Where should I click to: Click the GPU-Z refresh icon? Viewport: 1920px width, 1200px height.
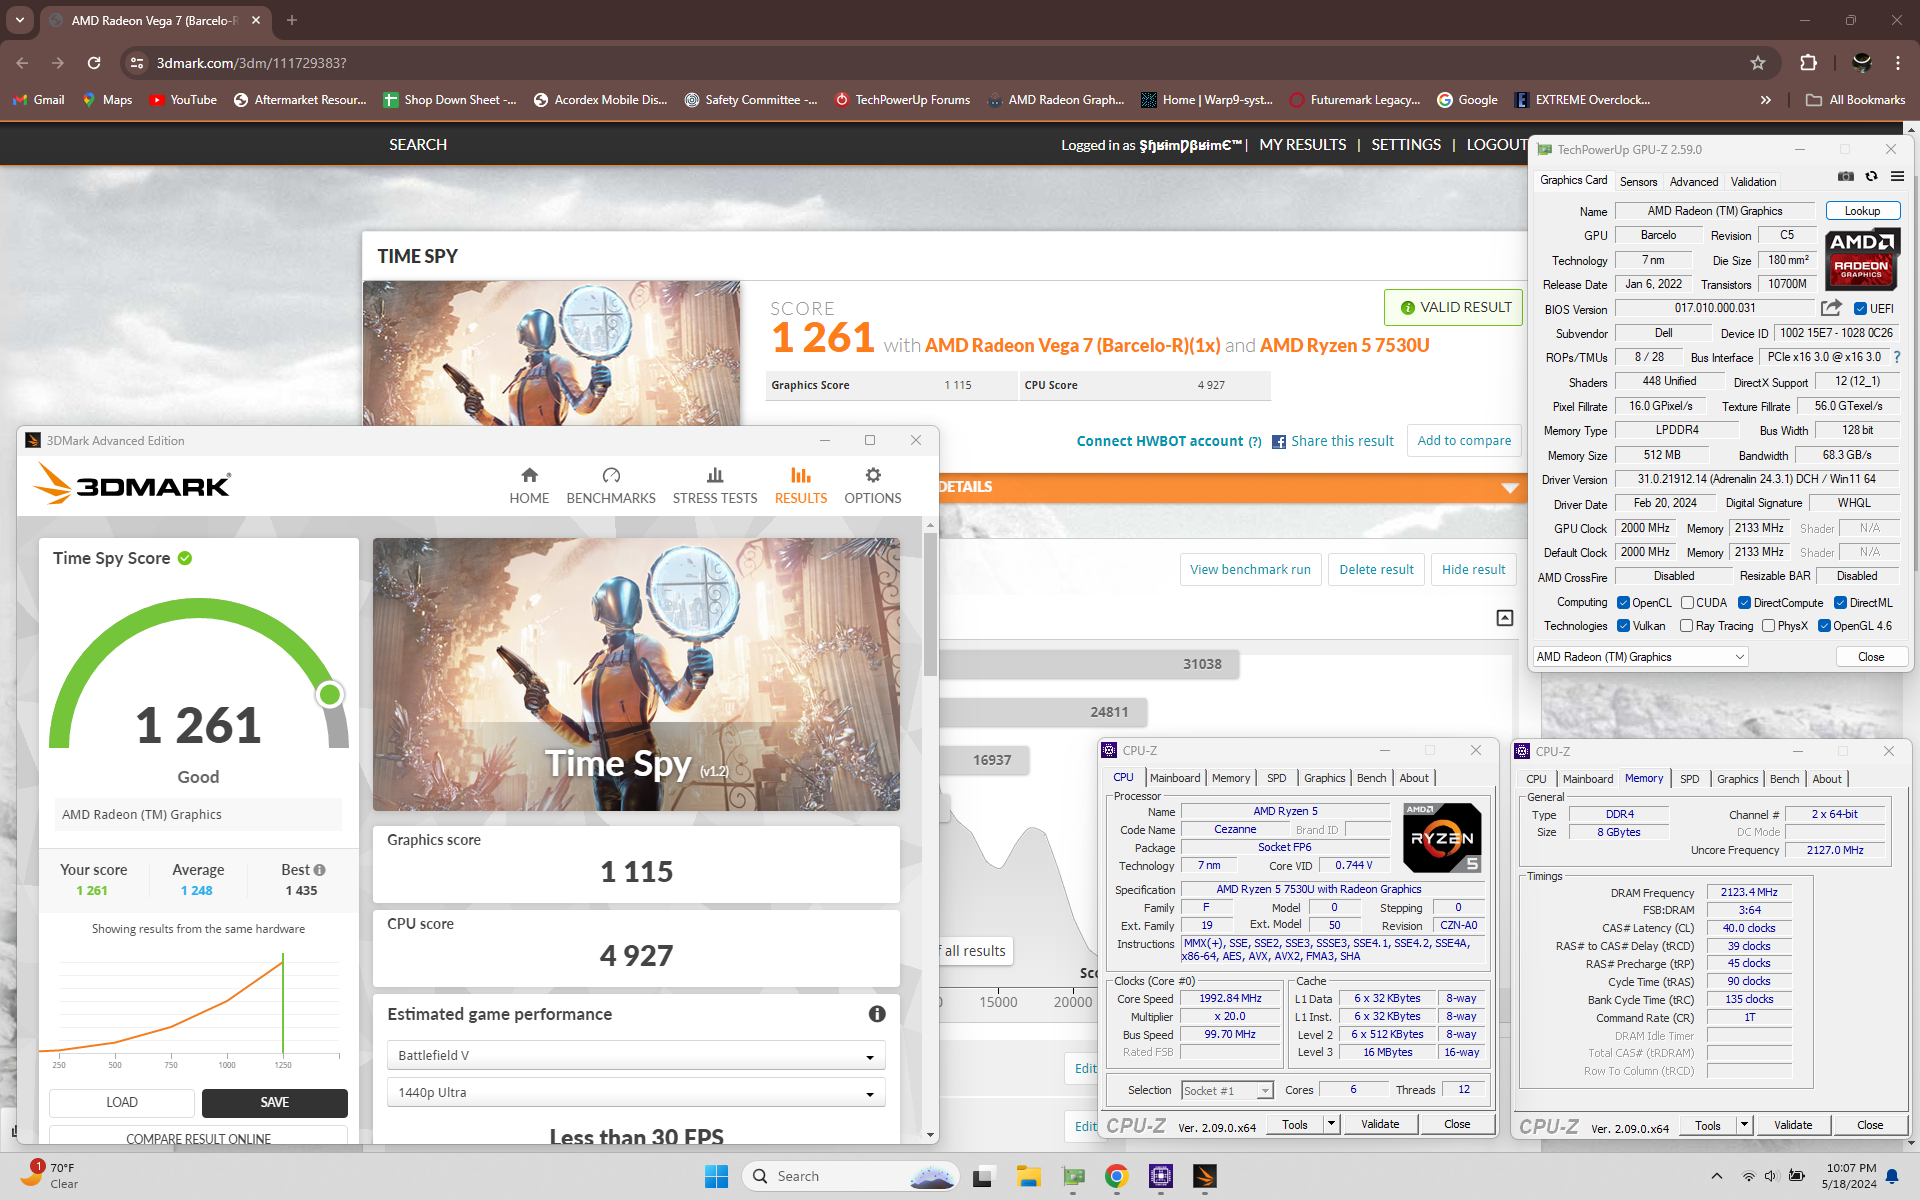point(1871,177)
